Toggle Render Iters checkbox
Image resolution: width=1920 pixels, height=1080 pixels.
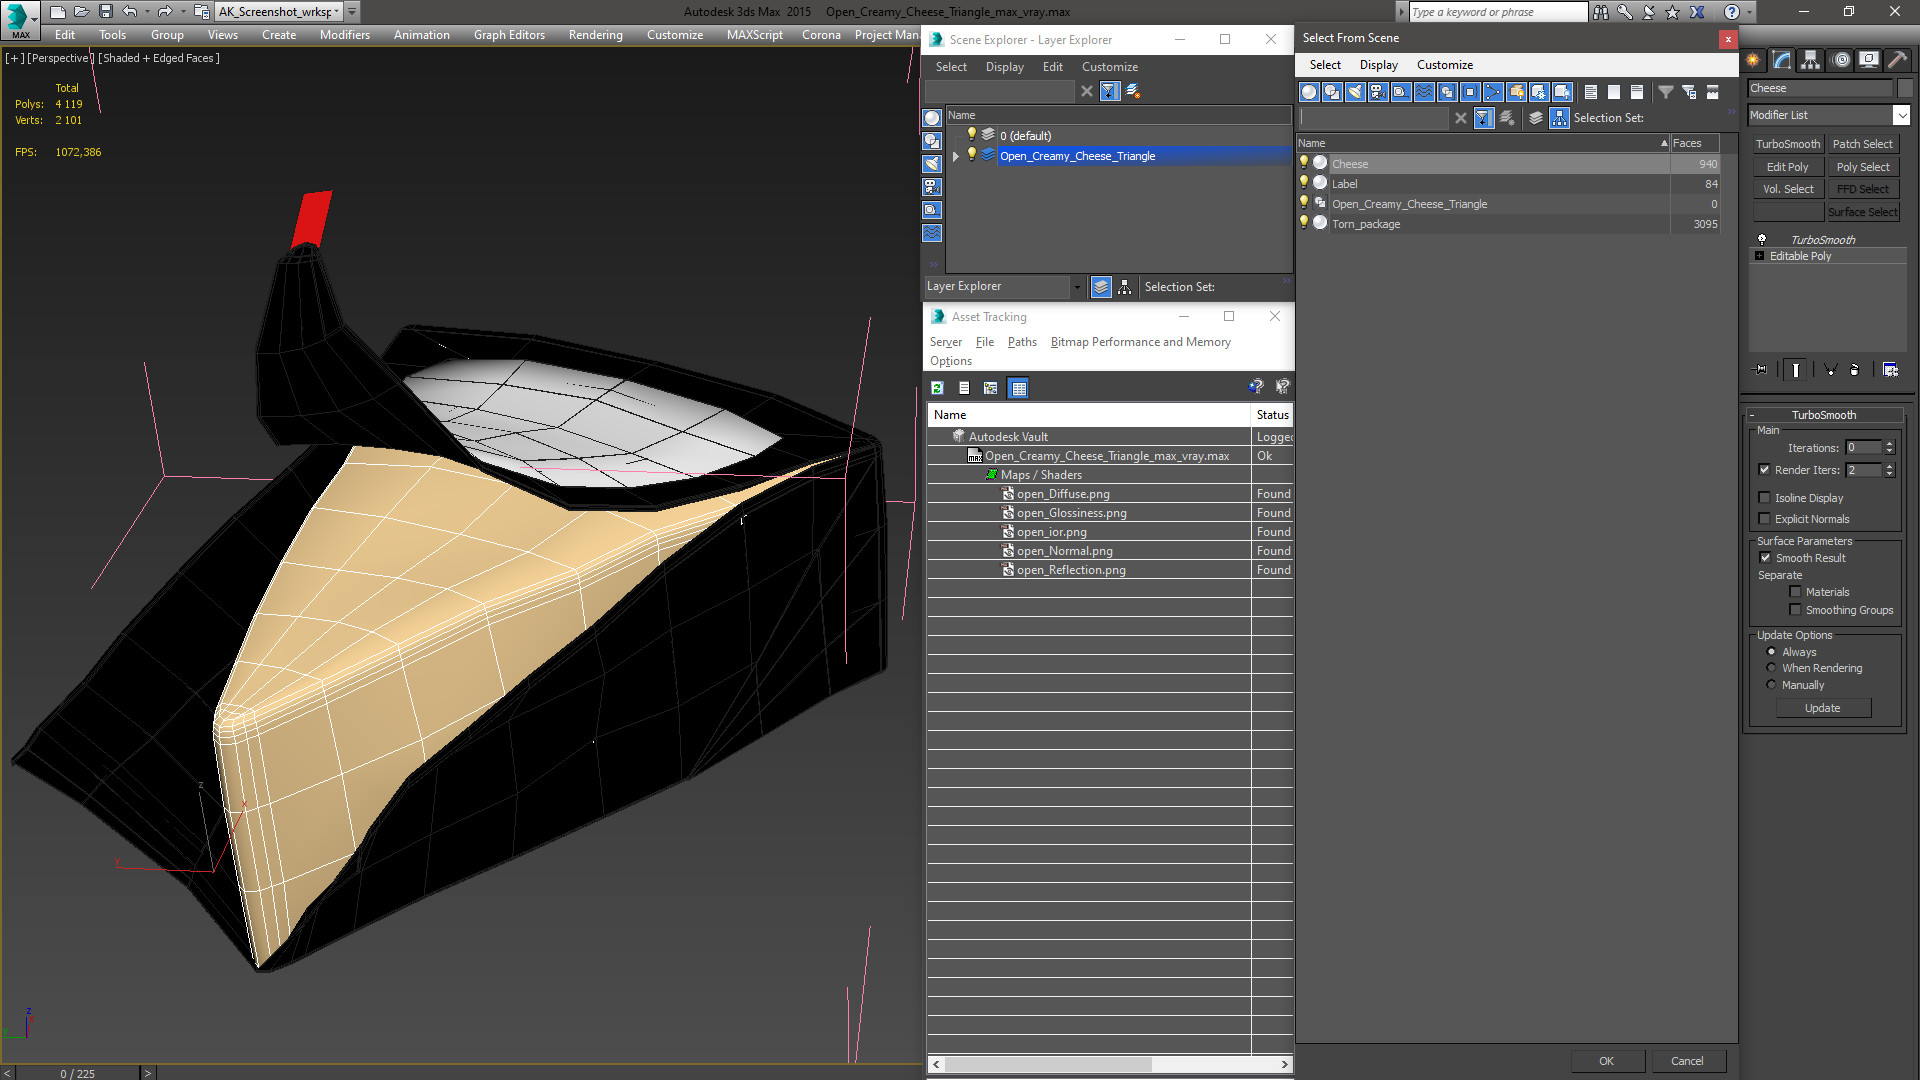[1764, 470]
